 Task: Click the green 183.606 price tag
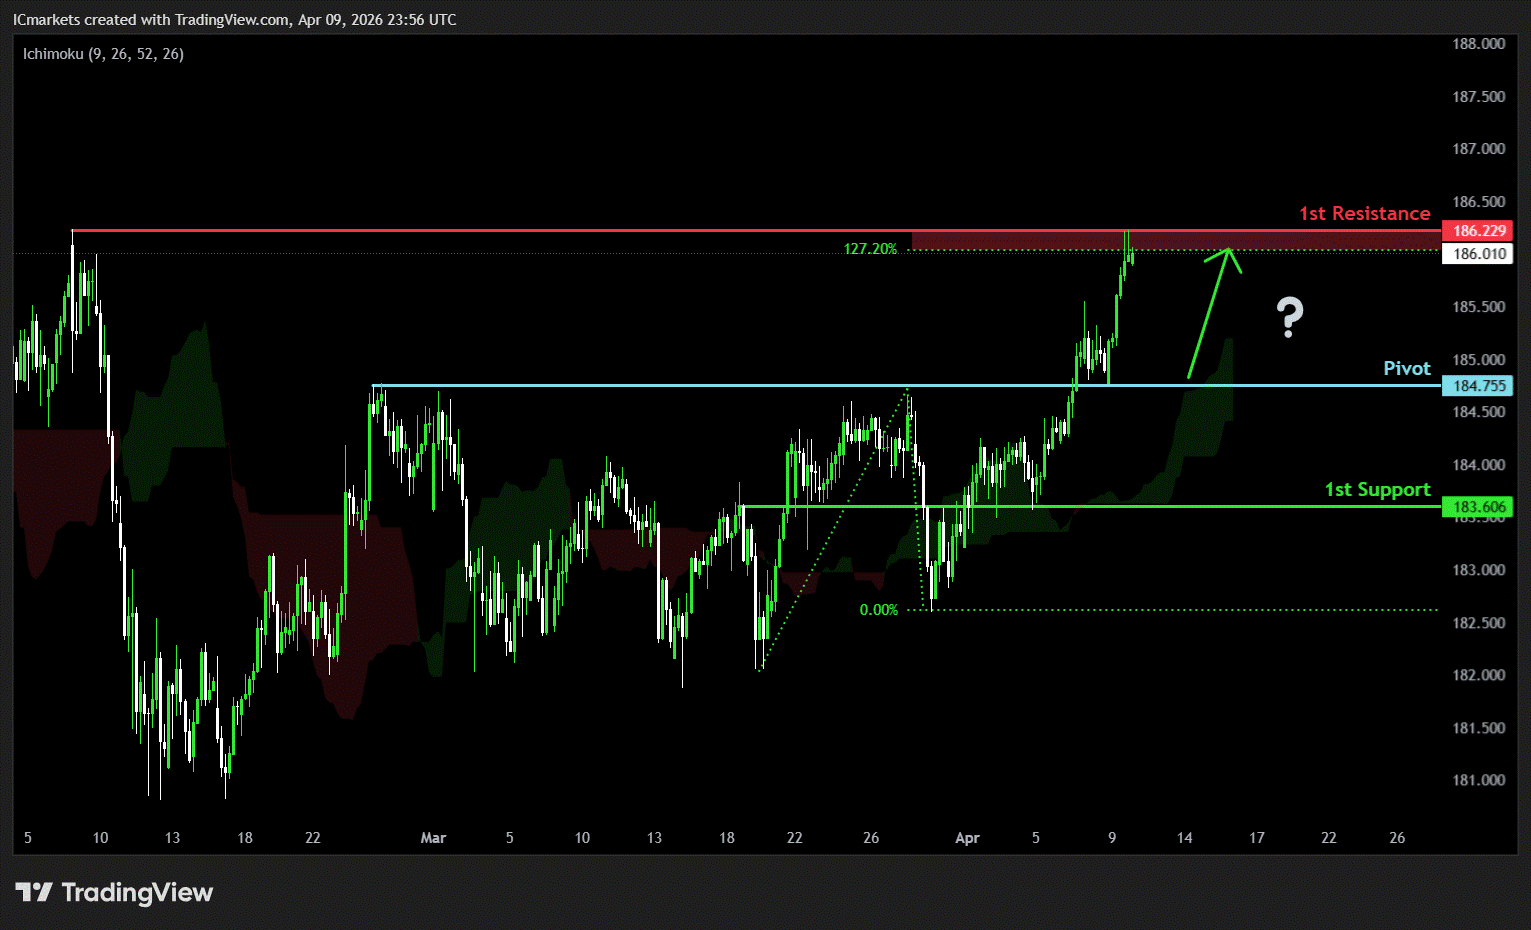click(x=1478, y=507)
